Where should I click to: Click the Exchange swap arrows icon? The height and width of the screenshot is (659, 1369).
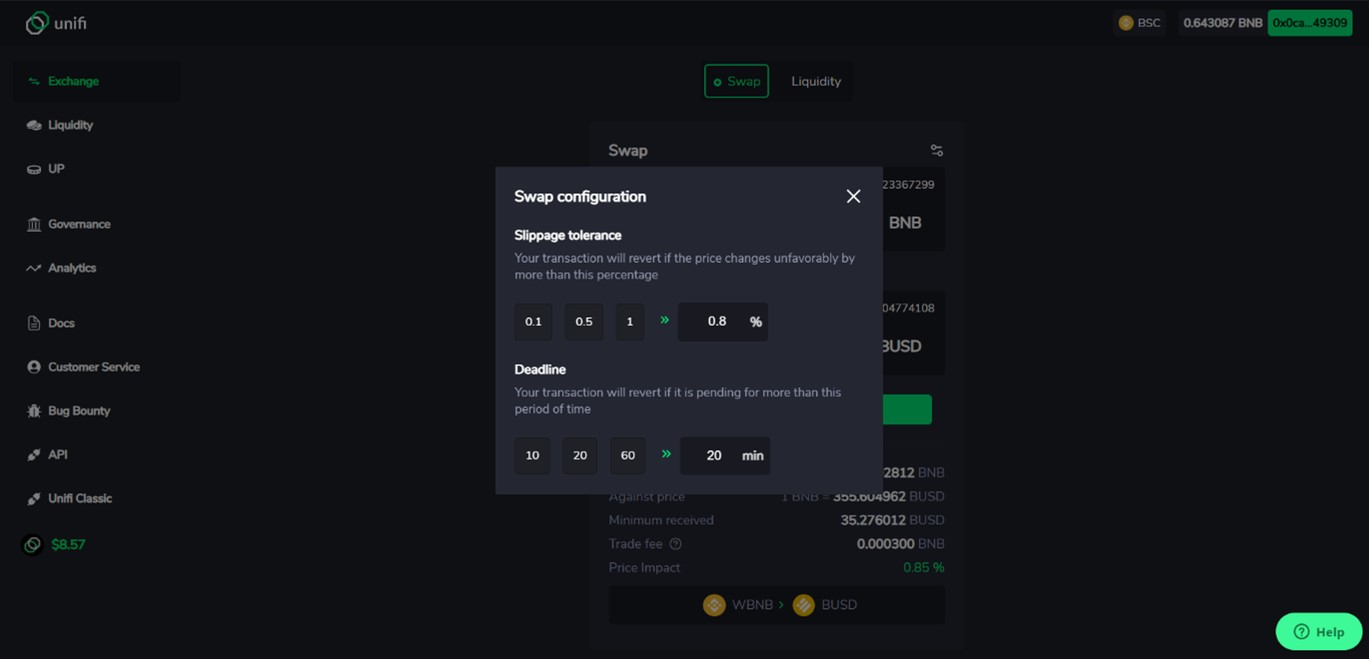[34, 81]
